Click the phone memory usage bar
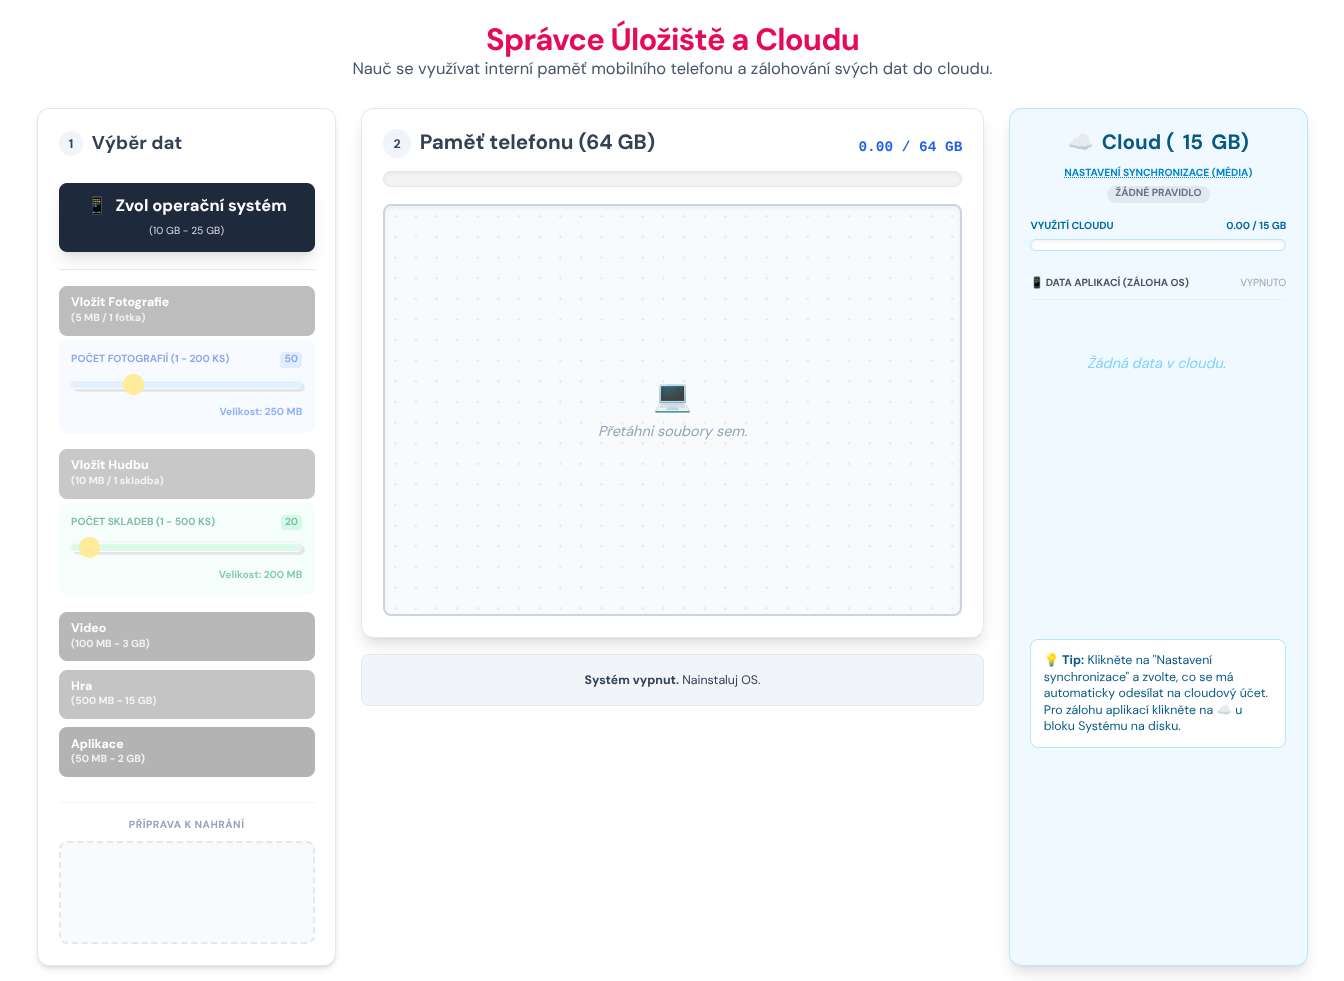The height and width of the screenshot is (981, 1344). [x=672, y=179]
